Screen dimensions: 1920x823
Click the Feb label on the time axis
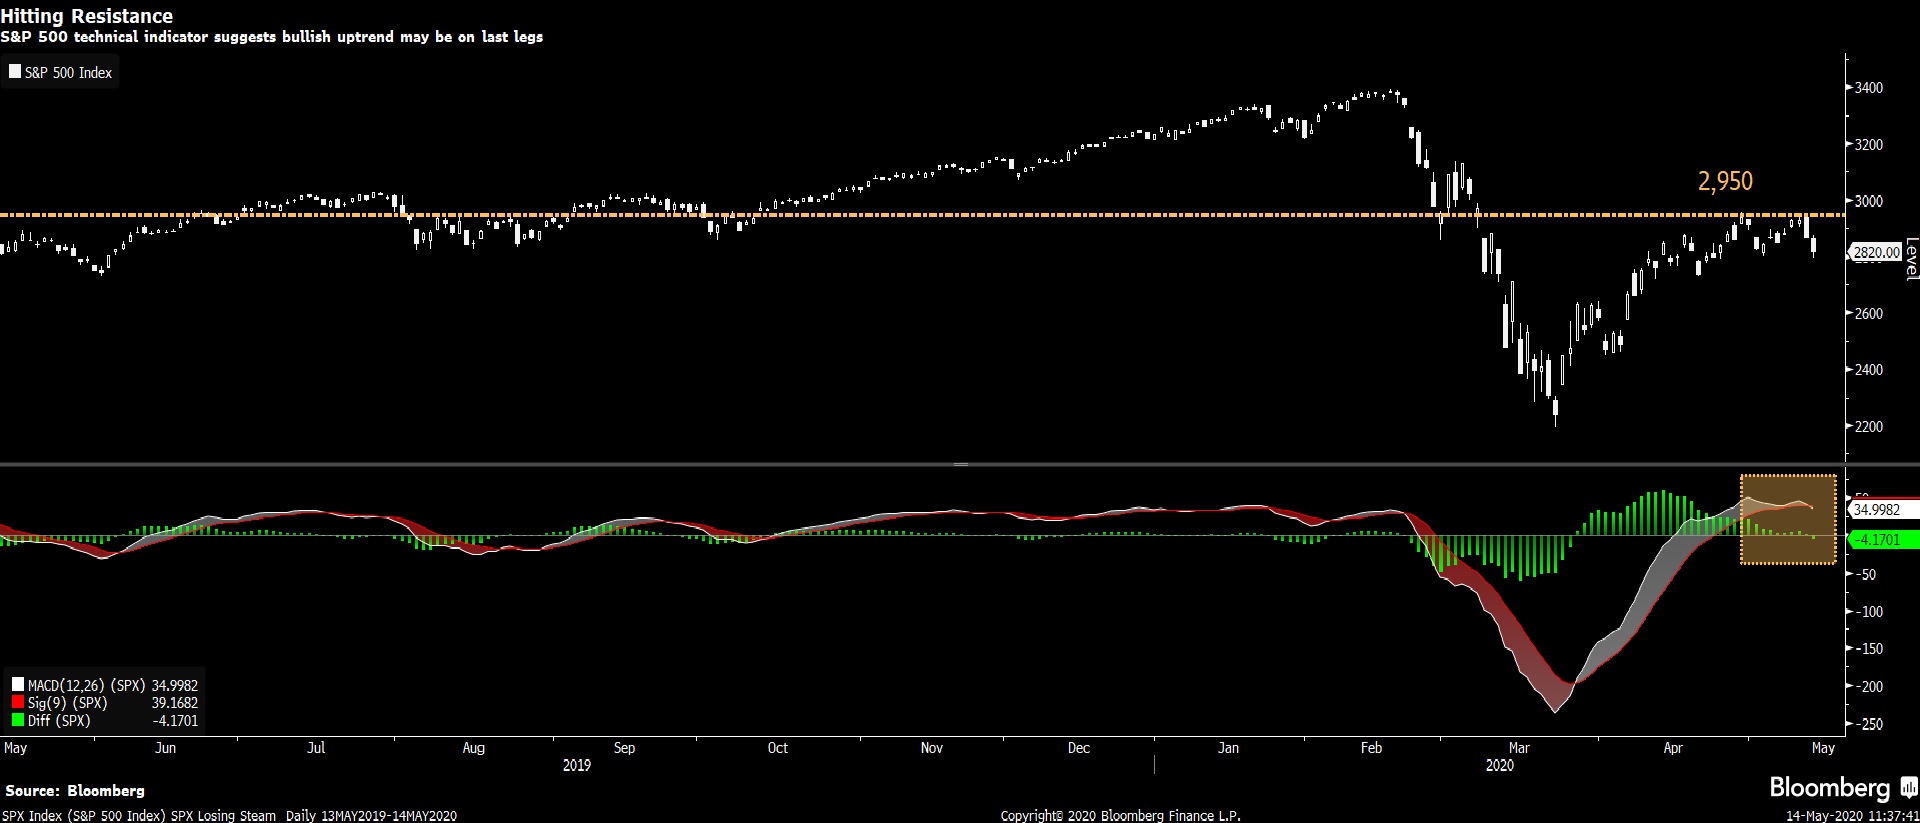click(x=1371, y=748)
